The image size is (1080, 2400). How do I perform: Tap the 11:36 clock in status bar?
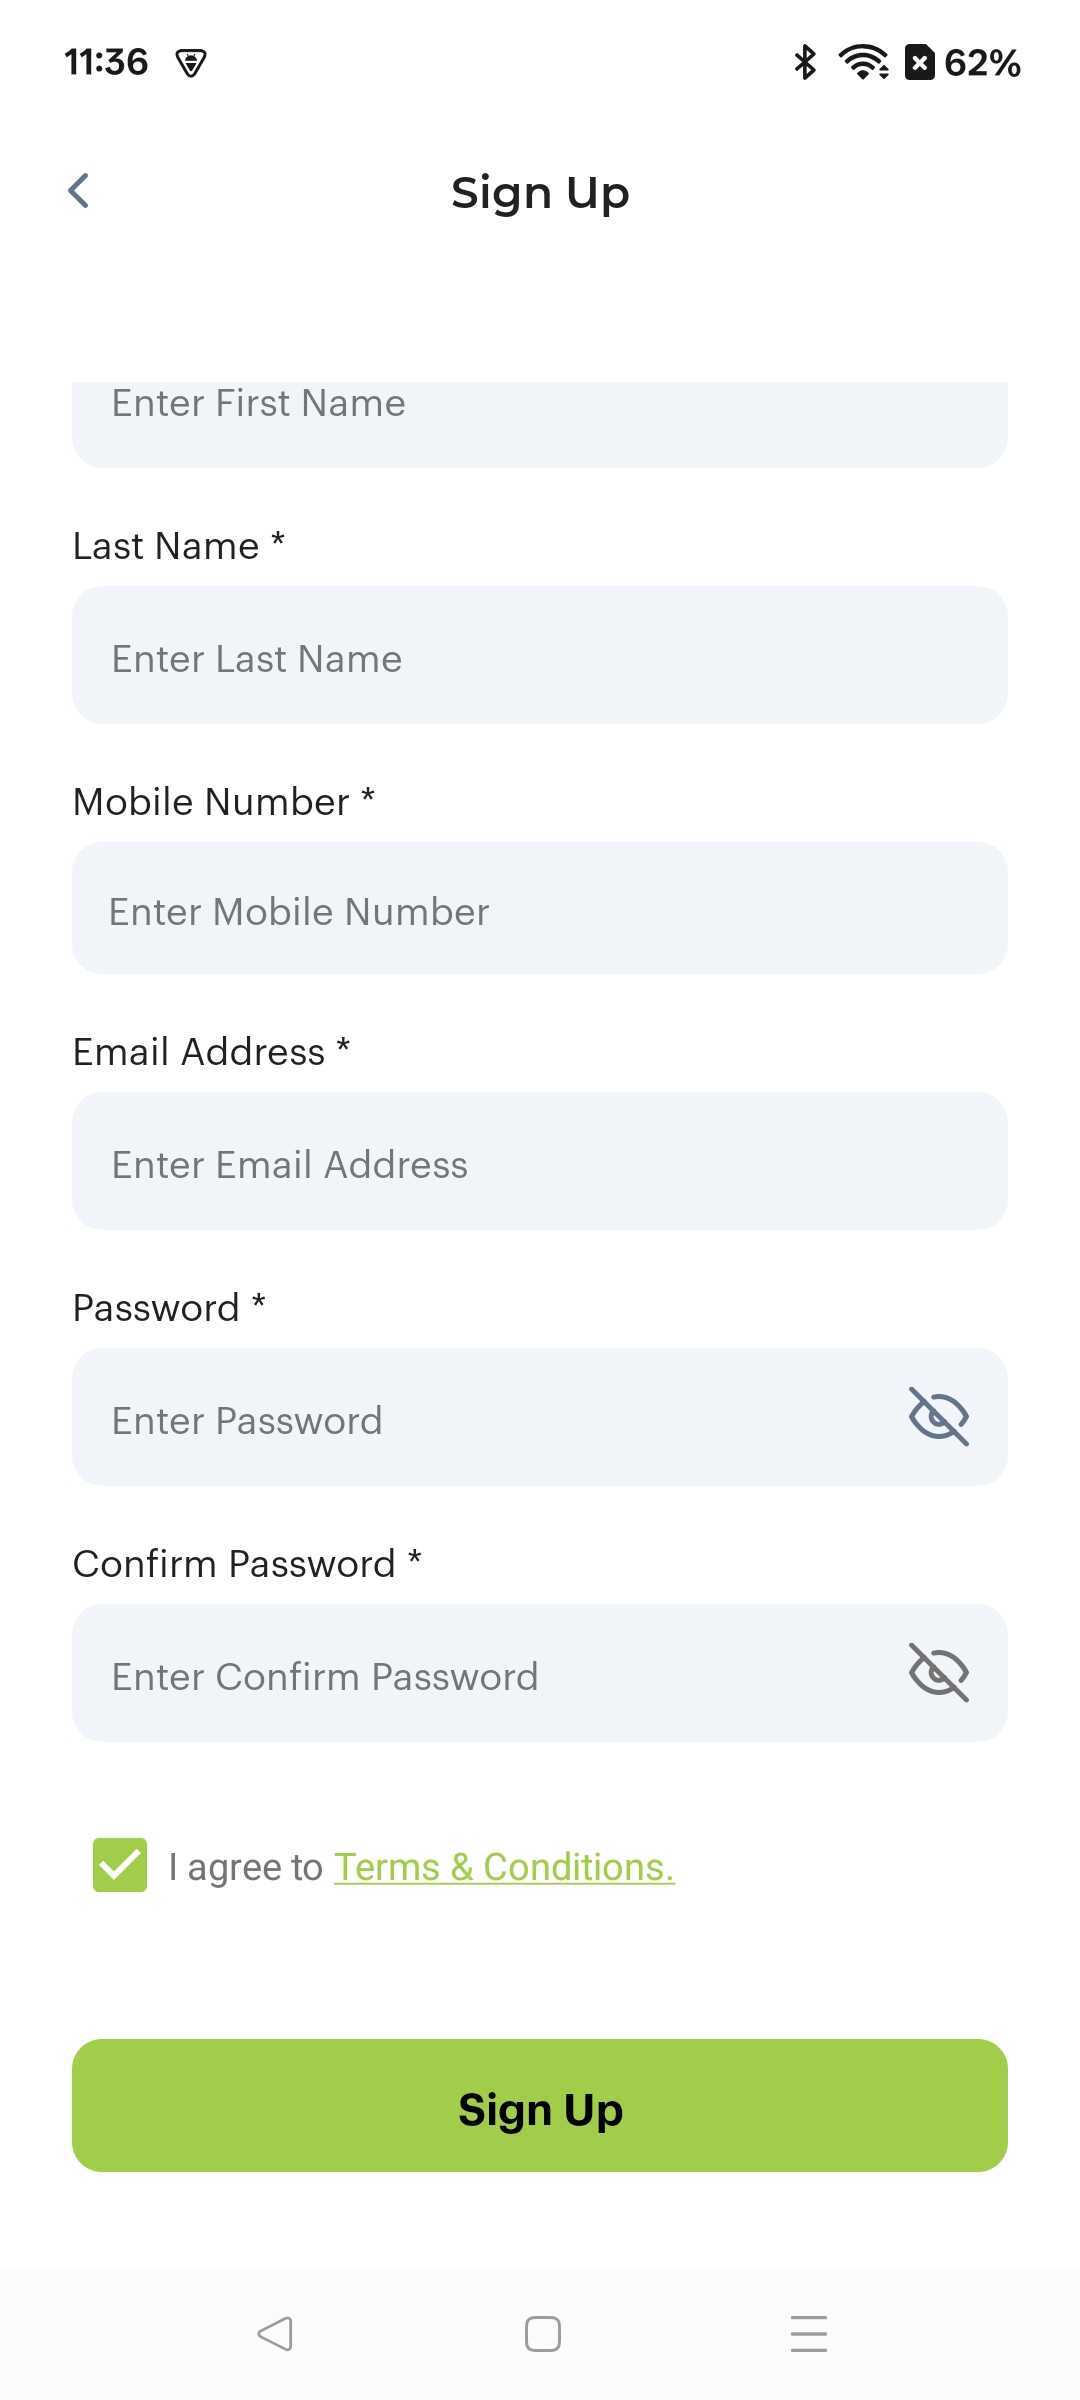pyautogui.click(x=106, y=62)
